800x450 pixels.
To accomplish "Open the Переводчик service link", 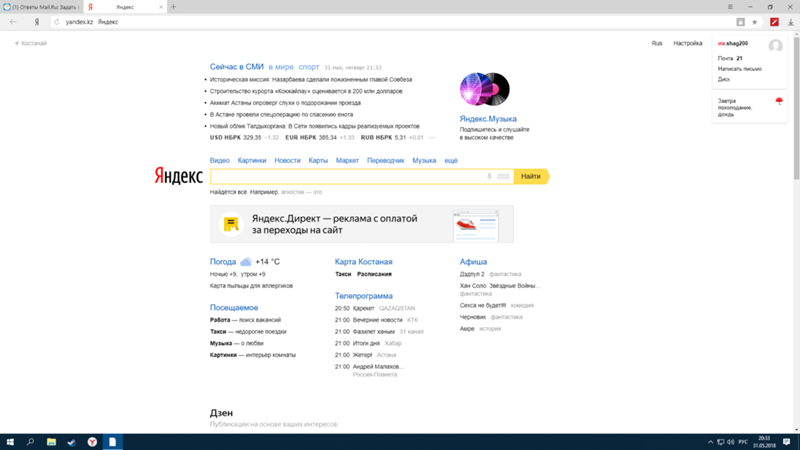I will (x=386, y=160).
